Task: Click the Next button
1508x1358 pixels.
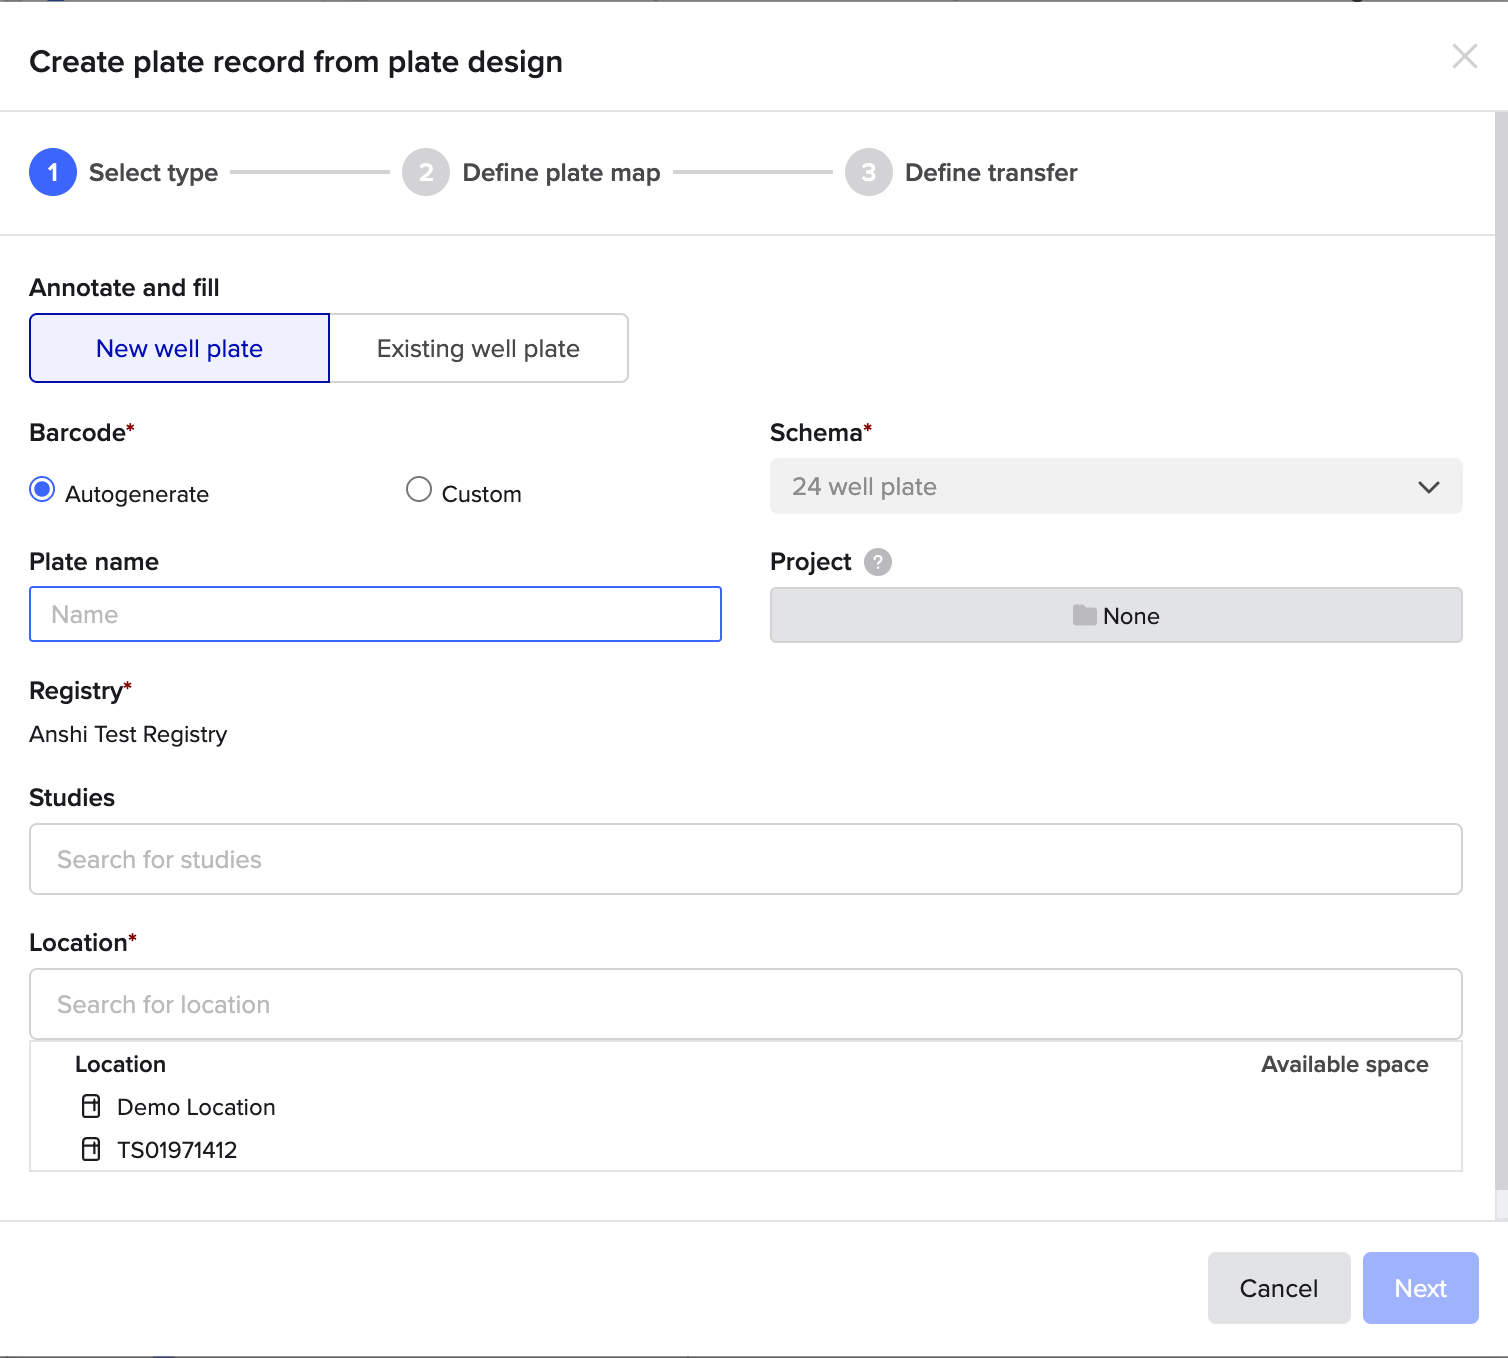Action: tap(1420, 1288)
